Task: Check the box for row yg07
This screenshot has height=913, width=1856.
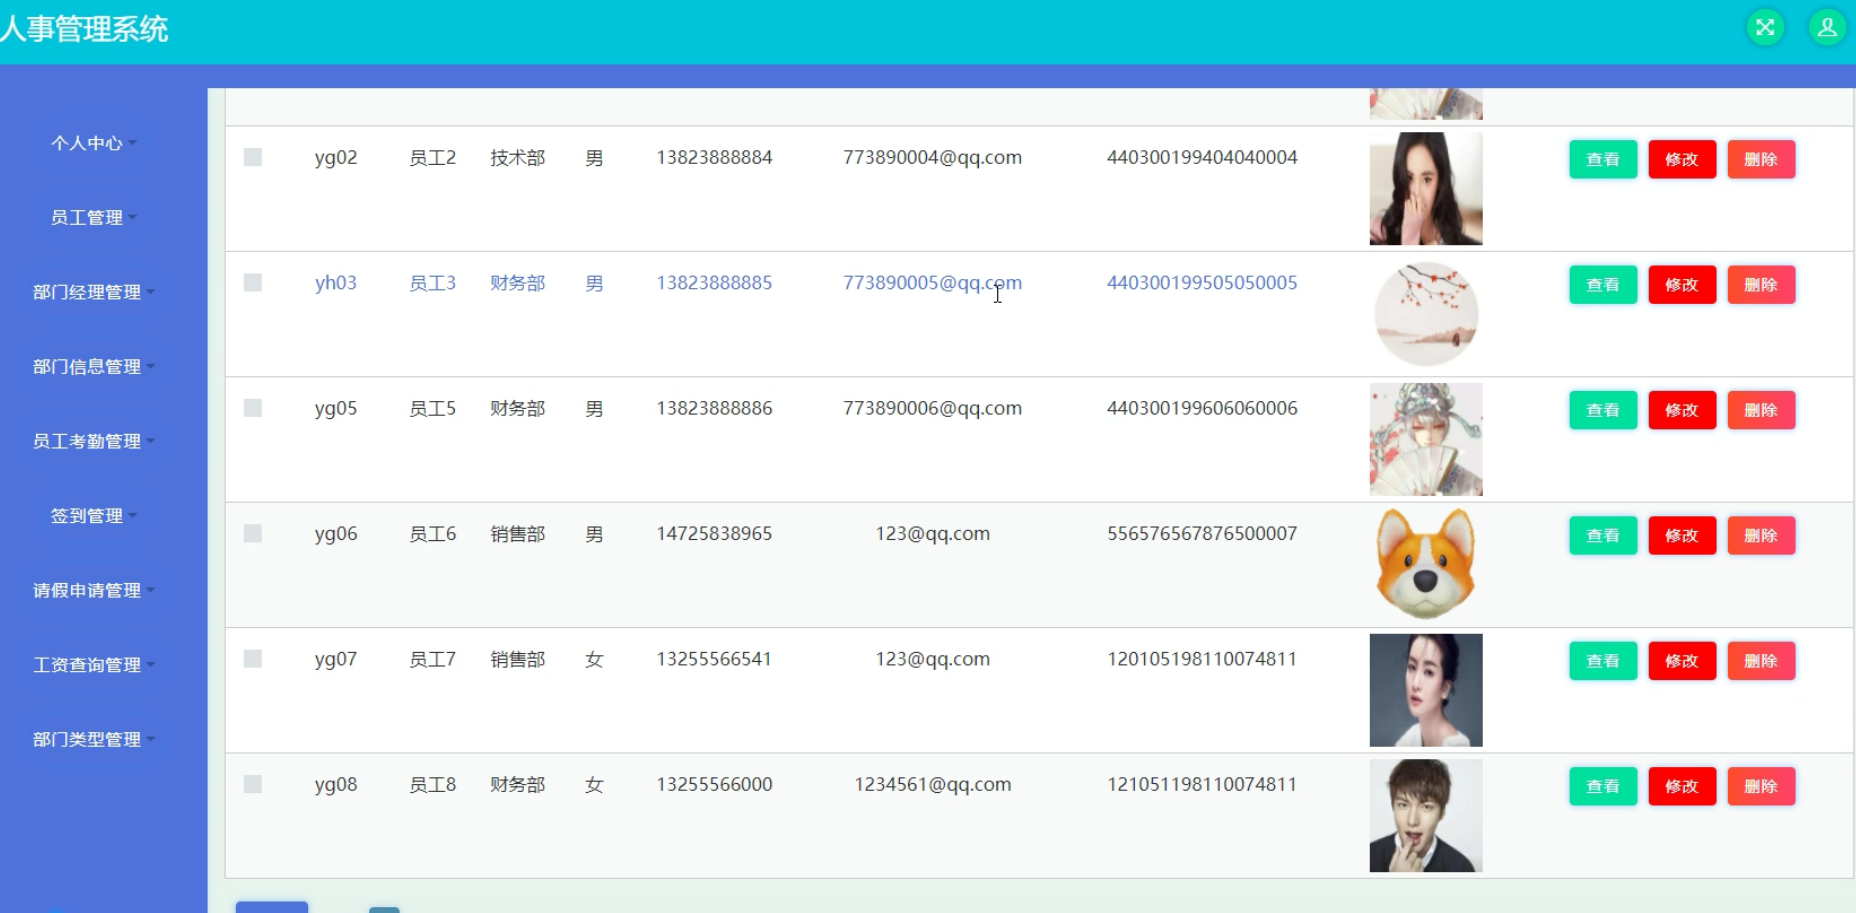Action: click(253, 659)
